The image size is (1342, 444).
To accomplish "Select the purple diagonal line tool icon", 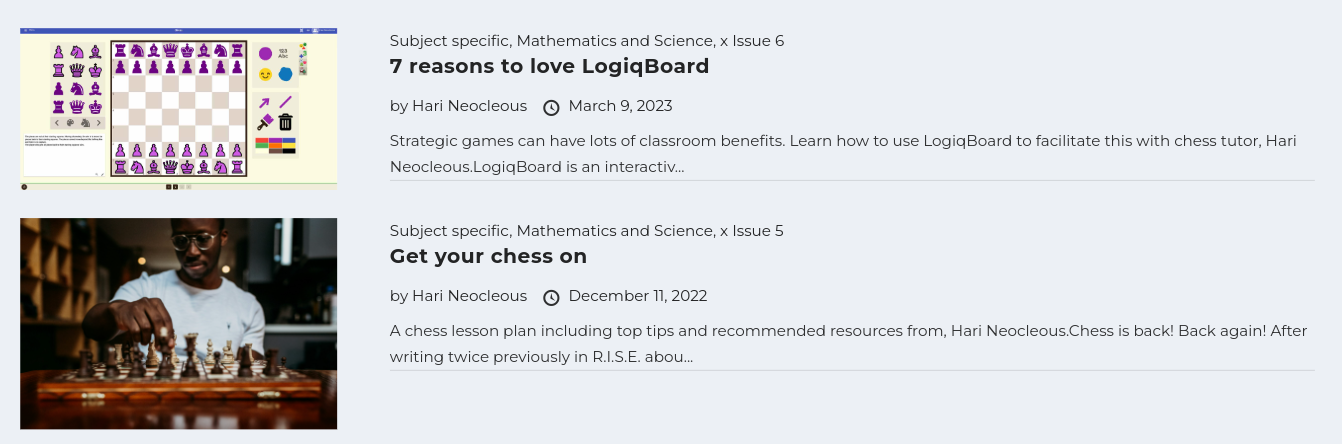I will (285, 102).
